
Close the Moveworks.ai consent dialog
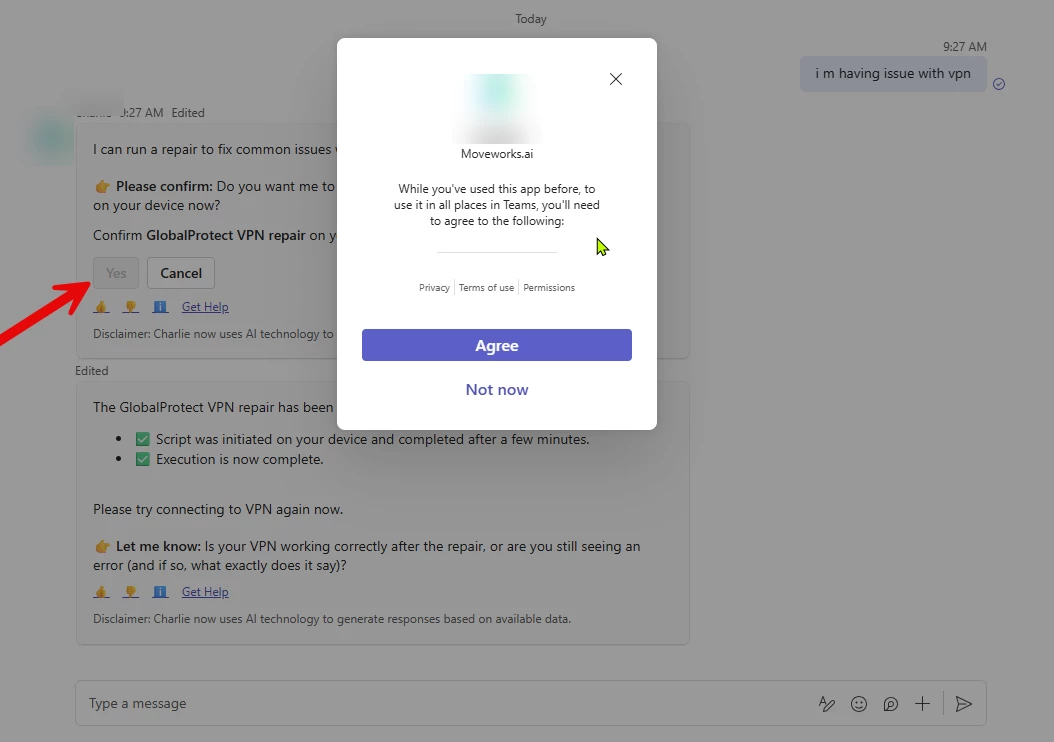click(x=616, y=79)
